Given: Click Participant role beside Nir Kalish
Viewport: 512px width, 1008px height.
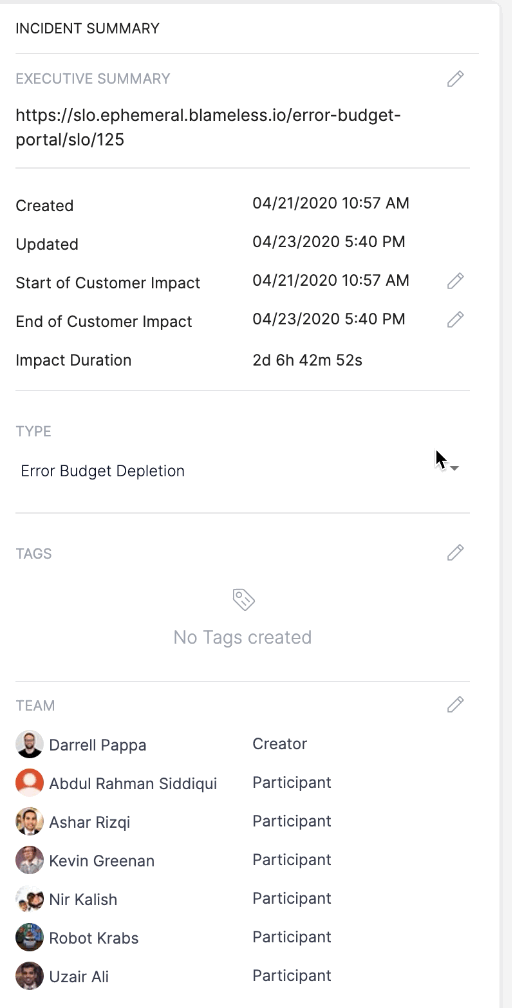Looking at the screenshot, I should pyautogui.click(x=292, y=898).
